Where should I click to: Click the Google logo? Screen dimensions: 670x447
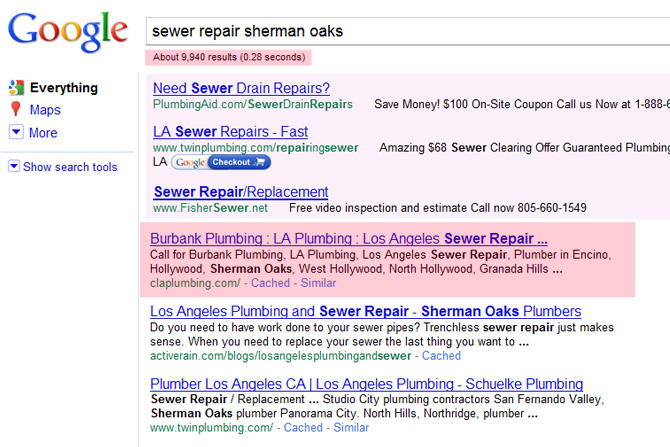click(x=67, y=32)
